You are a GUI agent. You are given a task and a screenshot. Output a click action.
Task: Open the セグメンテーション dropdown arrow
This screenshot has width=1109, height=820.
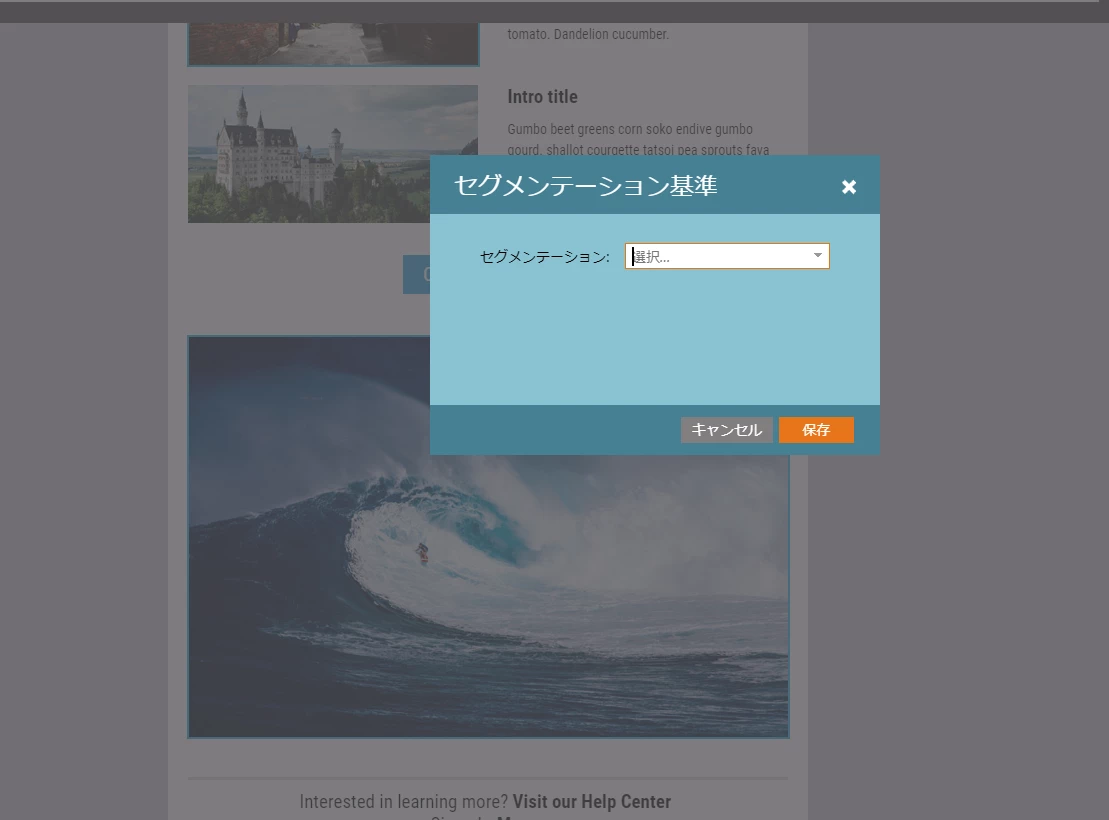(818, 255)
